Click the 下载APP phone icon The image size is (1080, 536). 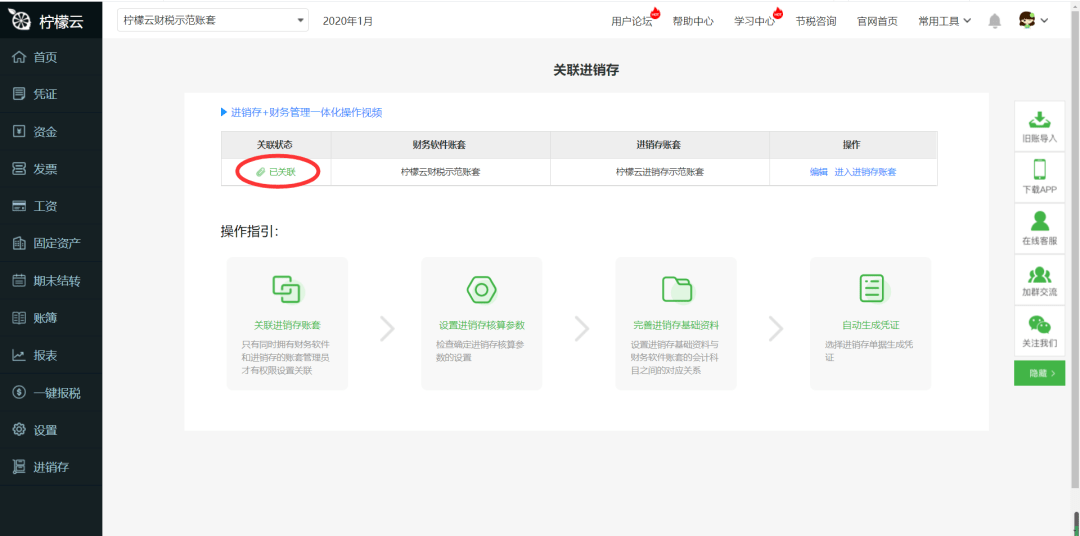[1039, 169]
